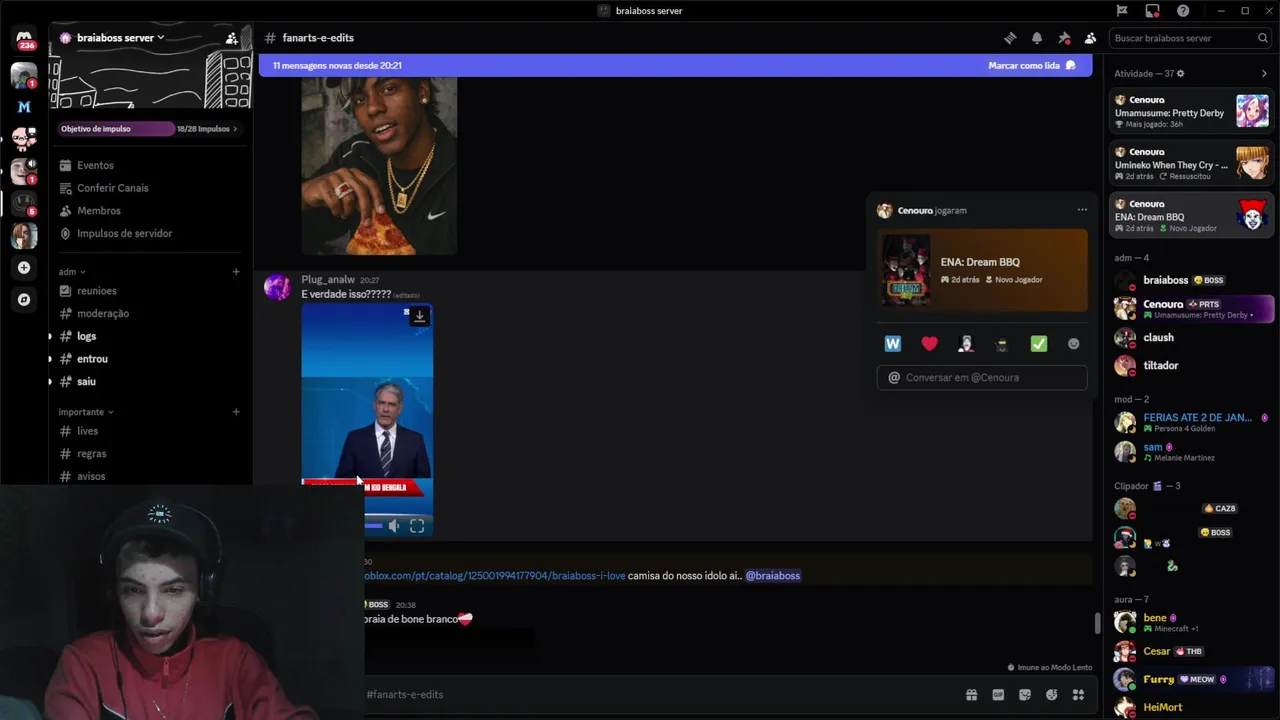Mute the video volume icon
1280x720 pixels.
point(394,526)
